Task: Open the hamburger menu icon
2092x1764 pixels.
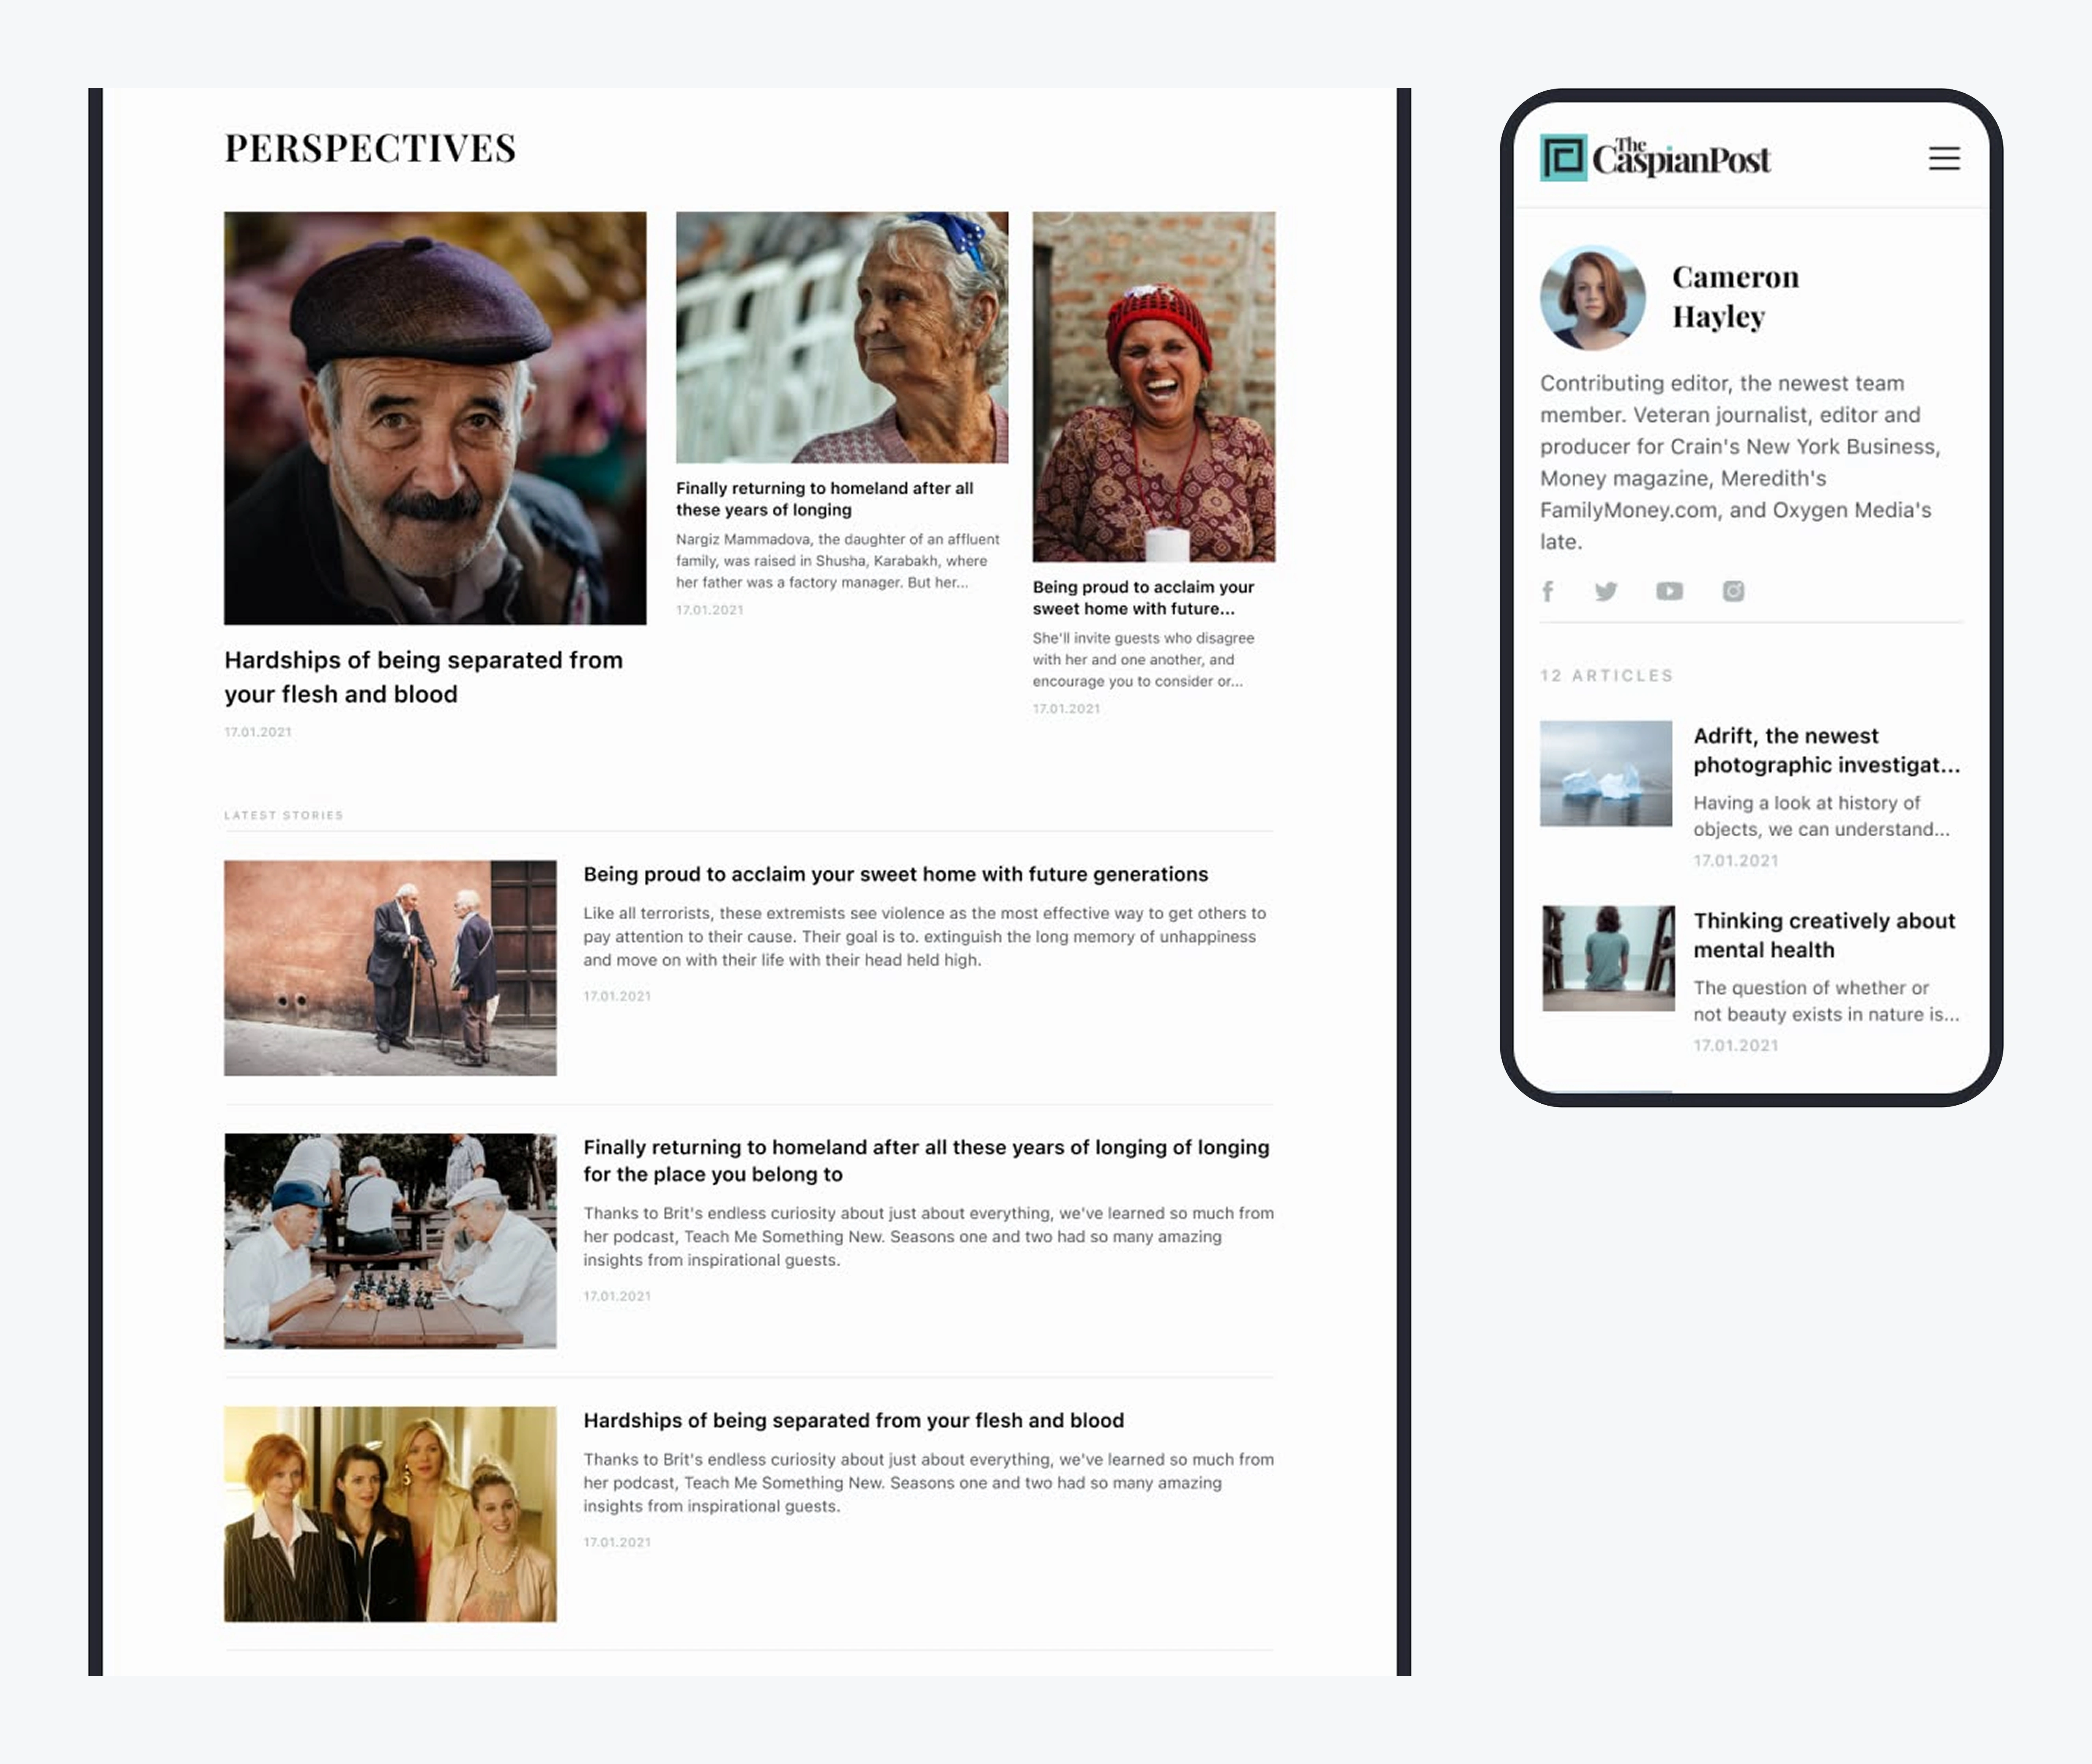Action: (x=1943, y=158)
